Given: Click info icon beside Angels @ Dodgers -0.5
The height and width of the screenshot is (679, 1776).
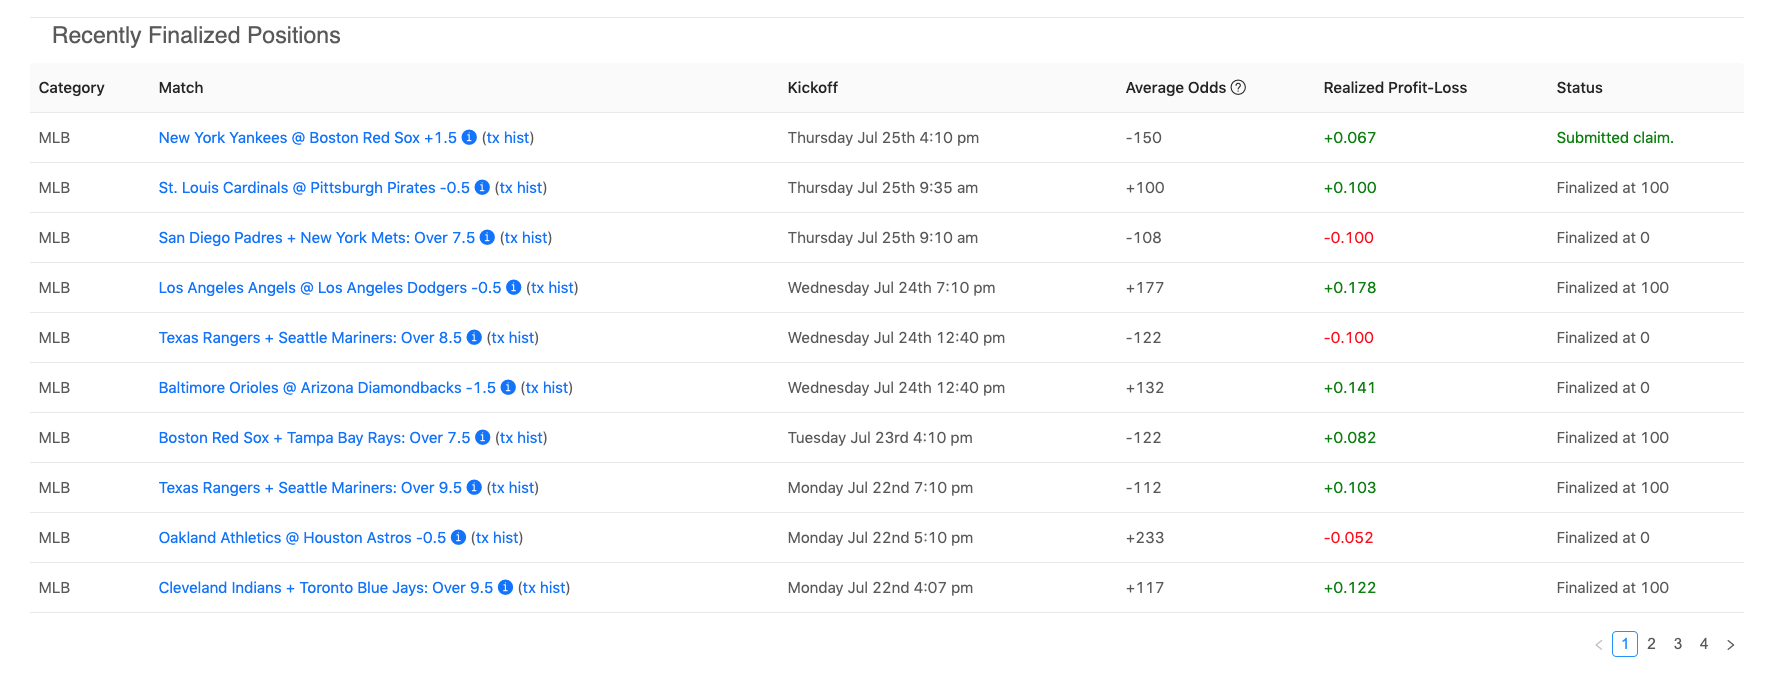Looking at the screenshot, I should (x=514, y=288).
